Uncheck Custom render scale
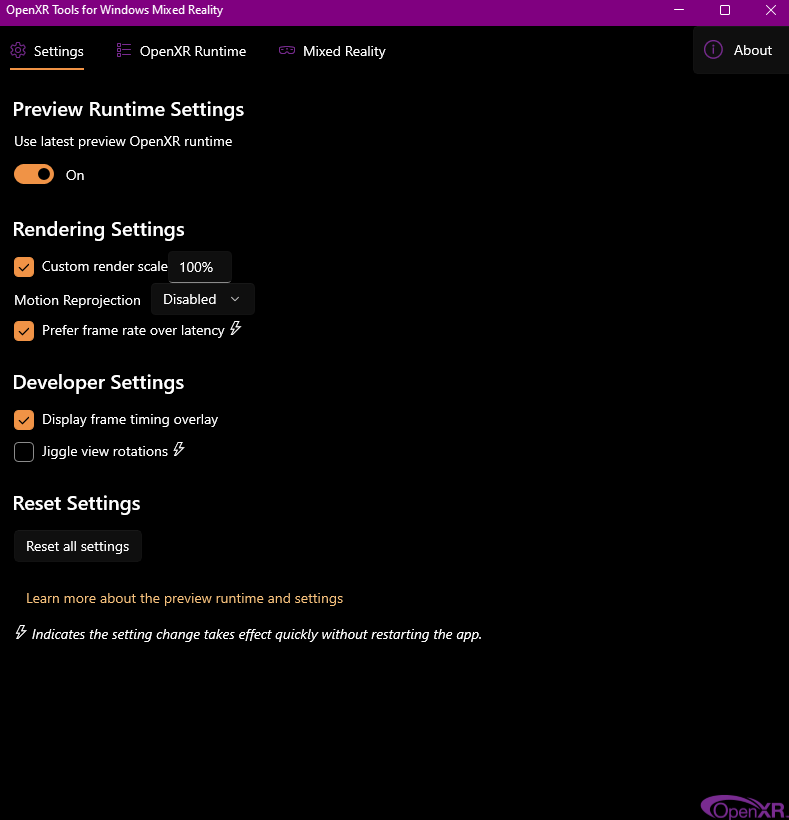 click(x=24, y=267)
